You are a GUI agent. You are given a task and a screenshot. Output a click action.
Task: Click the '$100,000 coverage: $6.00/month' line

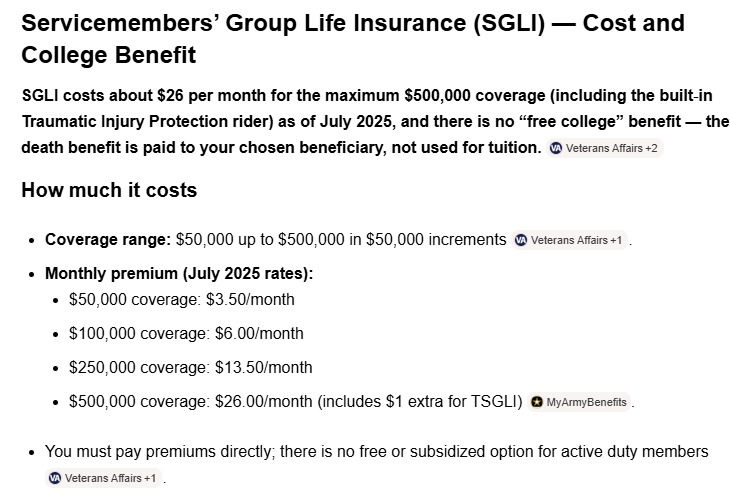186,333
